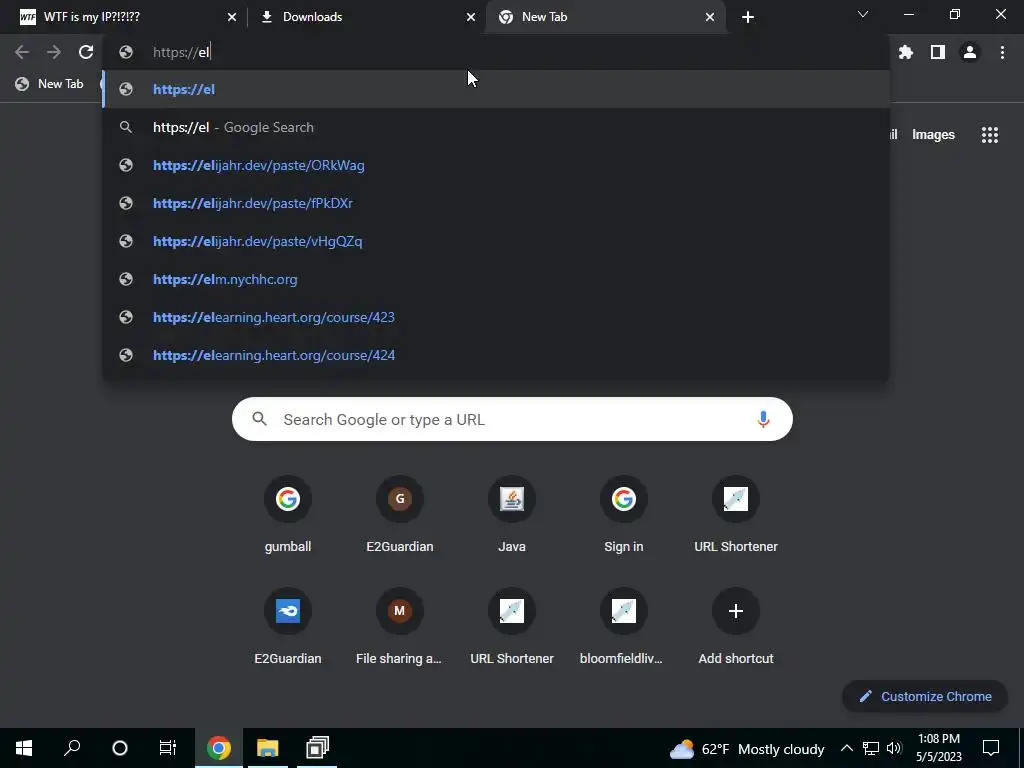Open the profile avatar icon
The image size is (1024, 768).
pyautogui.click(x=970, y=52)
